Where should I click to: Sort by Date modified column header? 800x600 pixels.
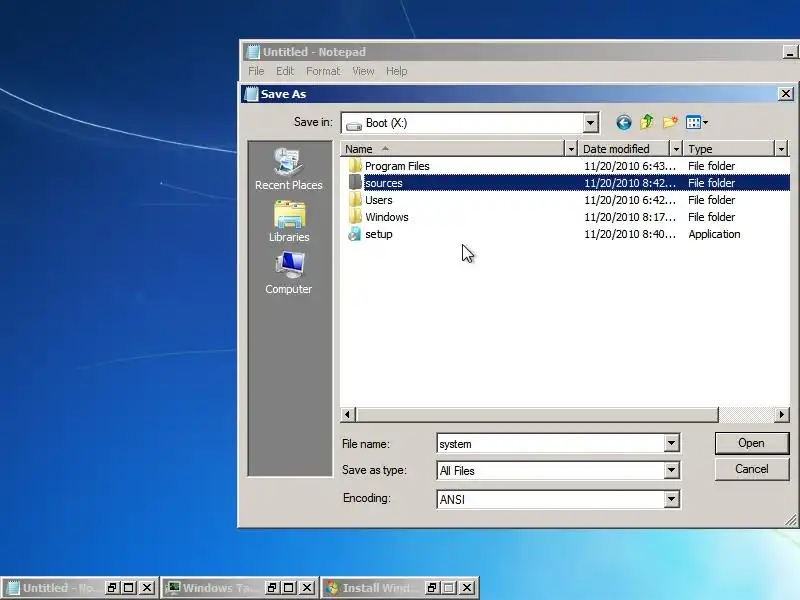[624, 149]
